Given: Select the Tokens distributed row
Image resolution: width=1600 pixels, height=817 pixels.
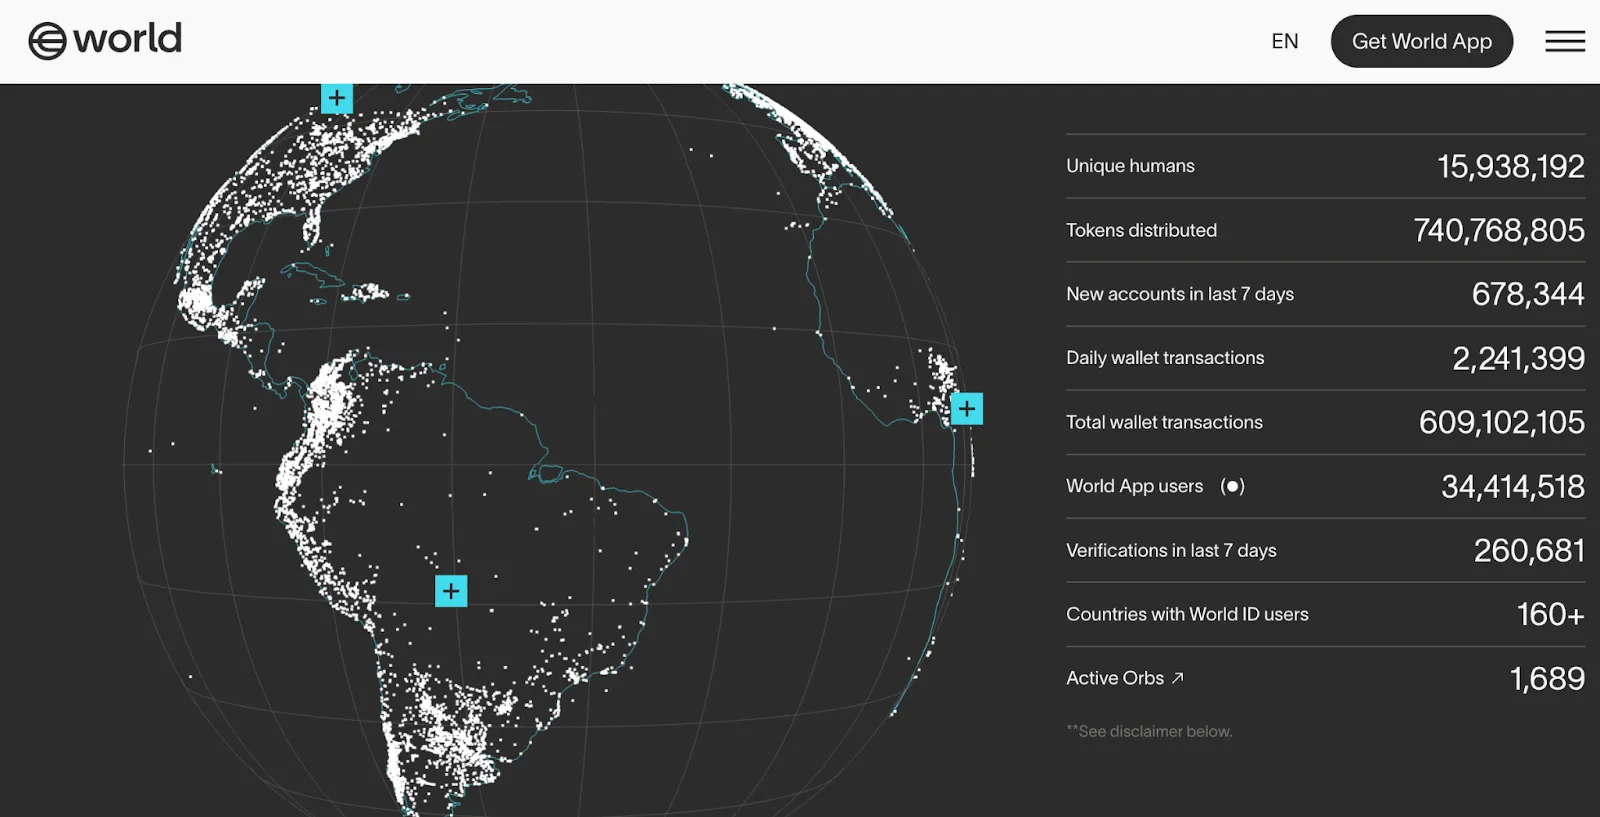Looking at the screenshot, I should (x=1325, y=230).
